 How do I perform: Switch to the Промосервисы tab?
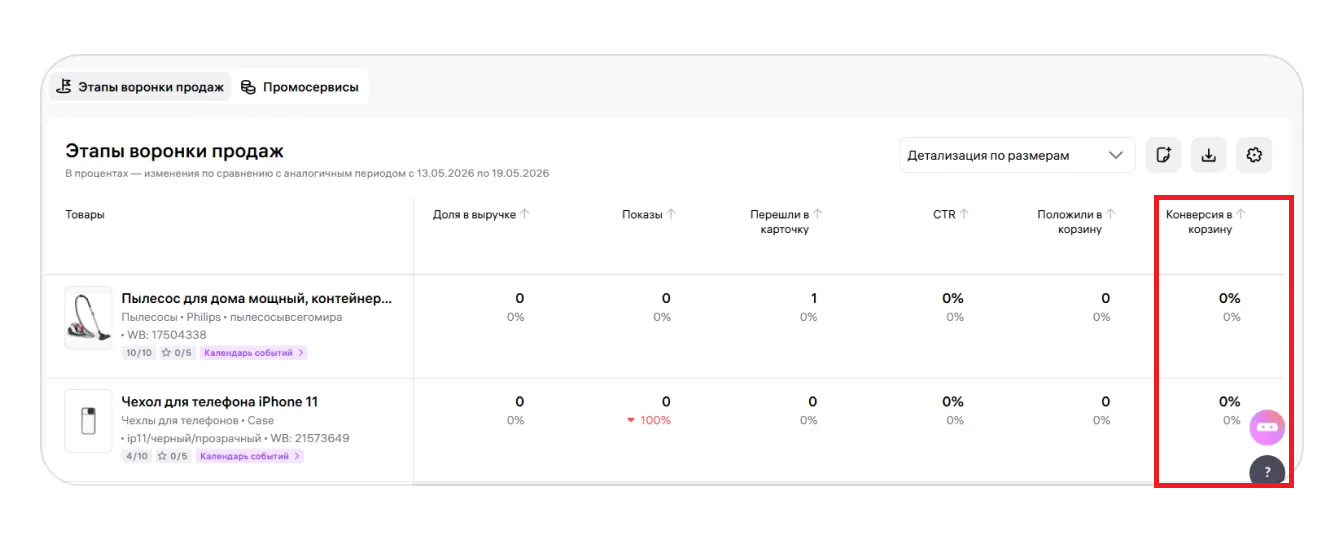tap(300, 87)
